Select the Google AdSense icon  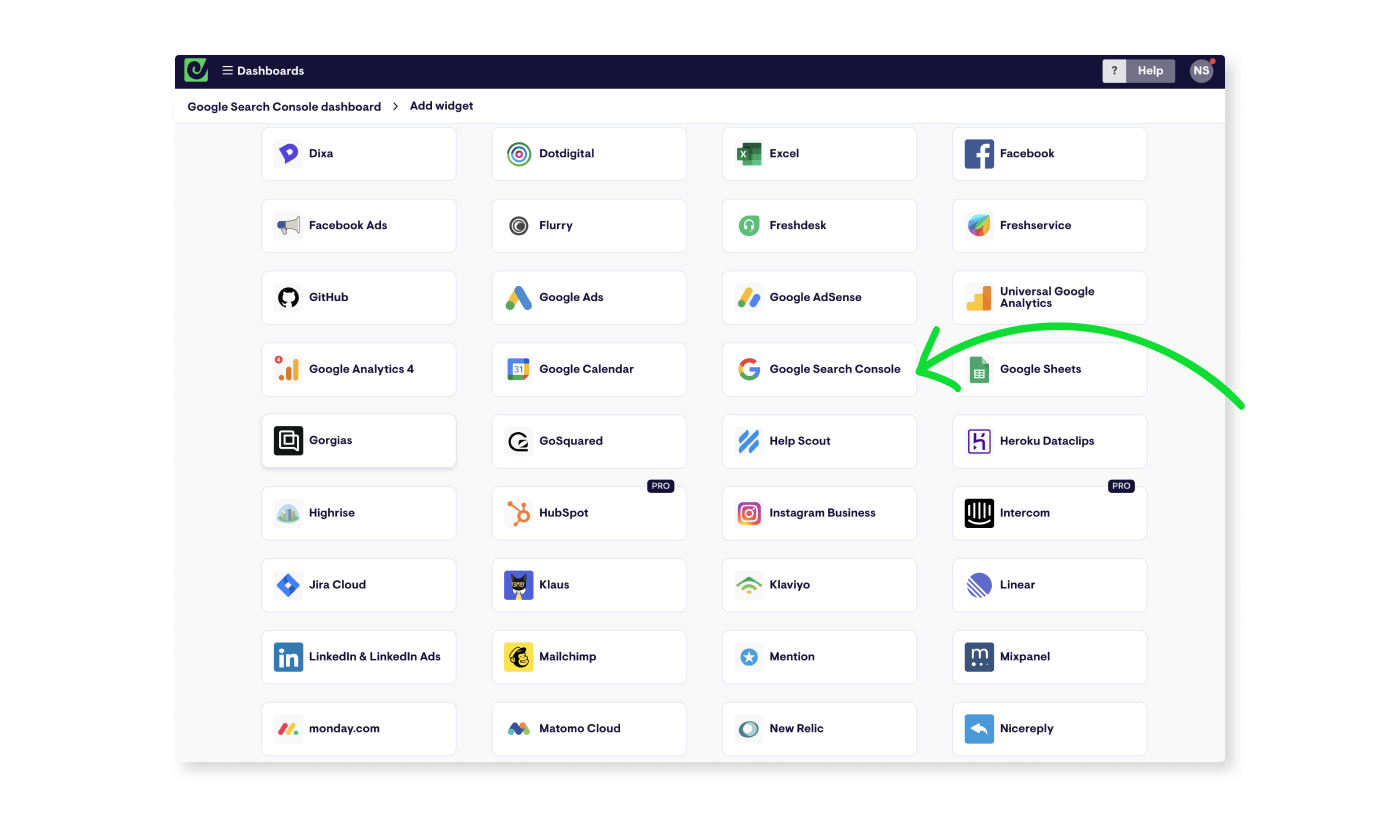click(x=749, y=298)
